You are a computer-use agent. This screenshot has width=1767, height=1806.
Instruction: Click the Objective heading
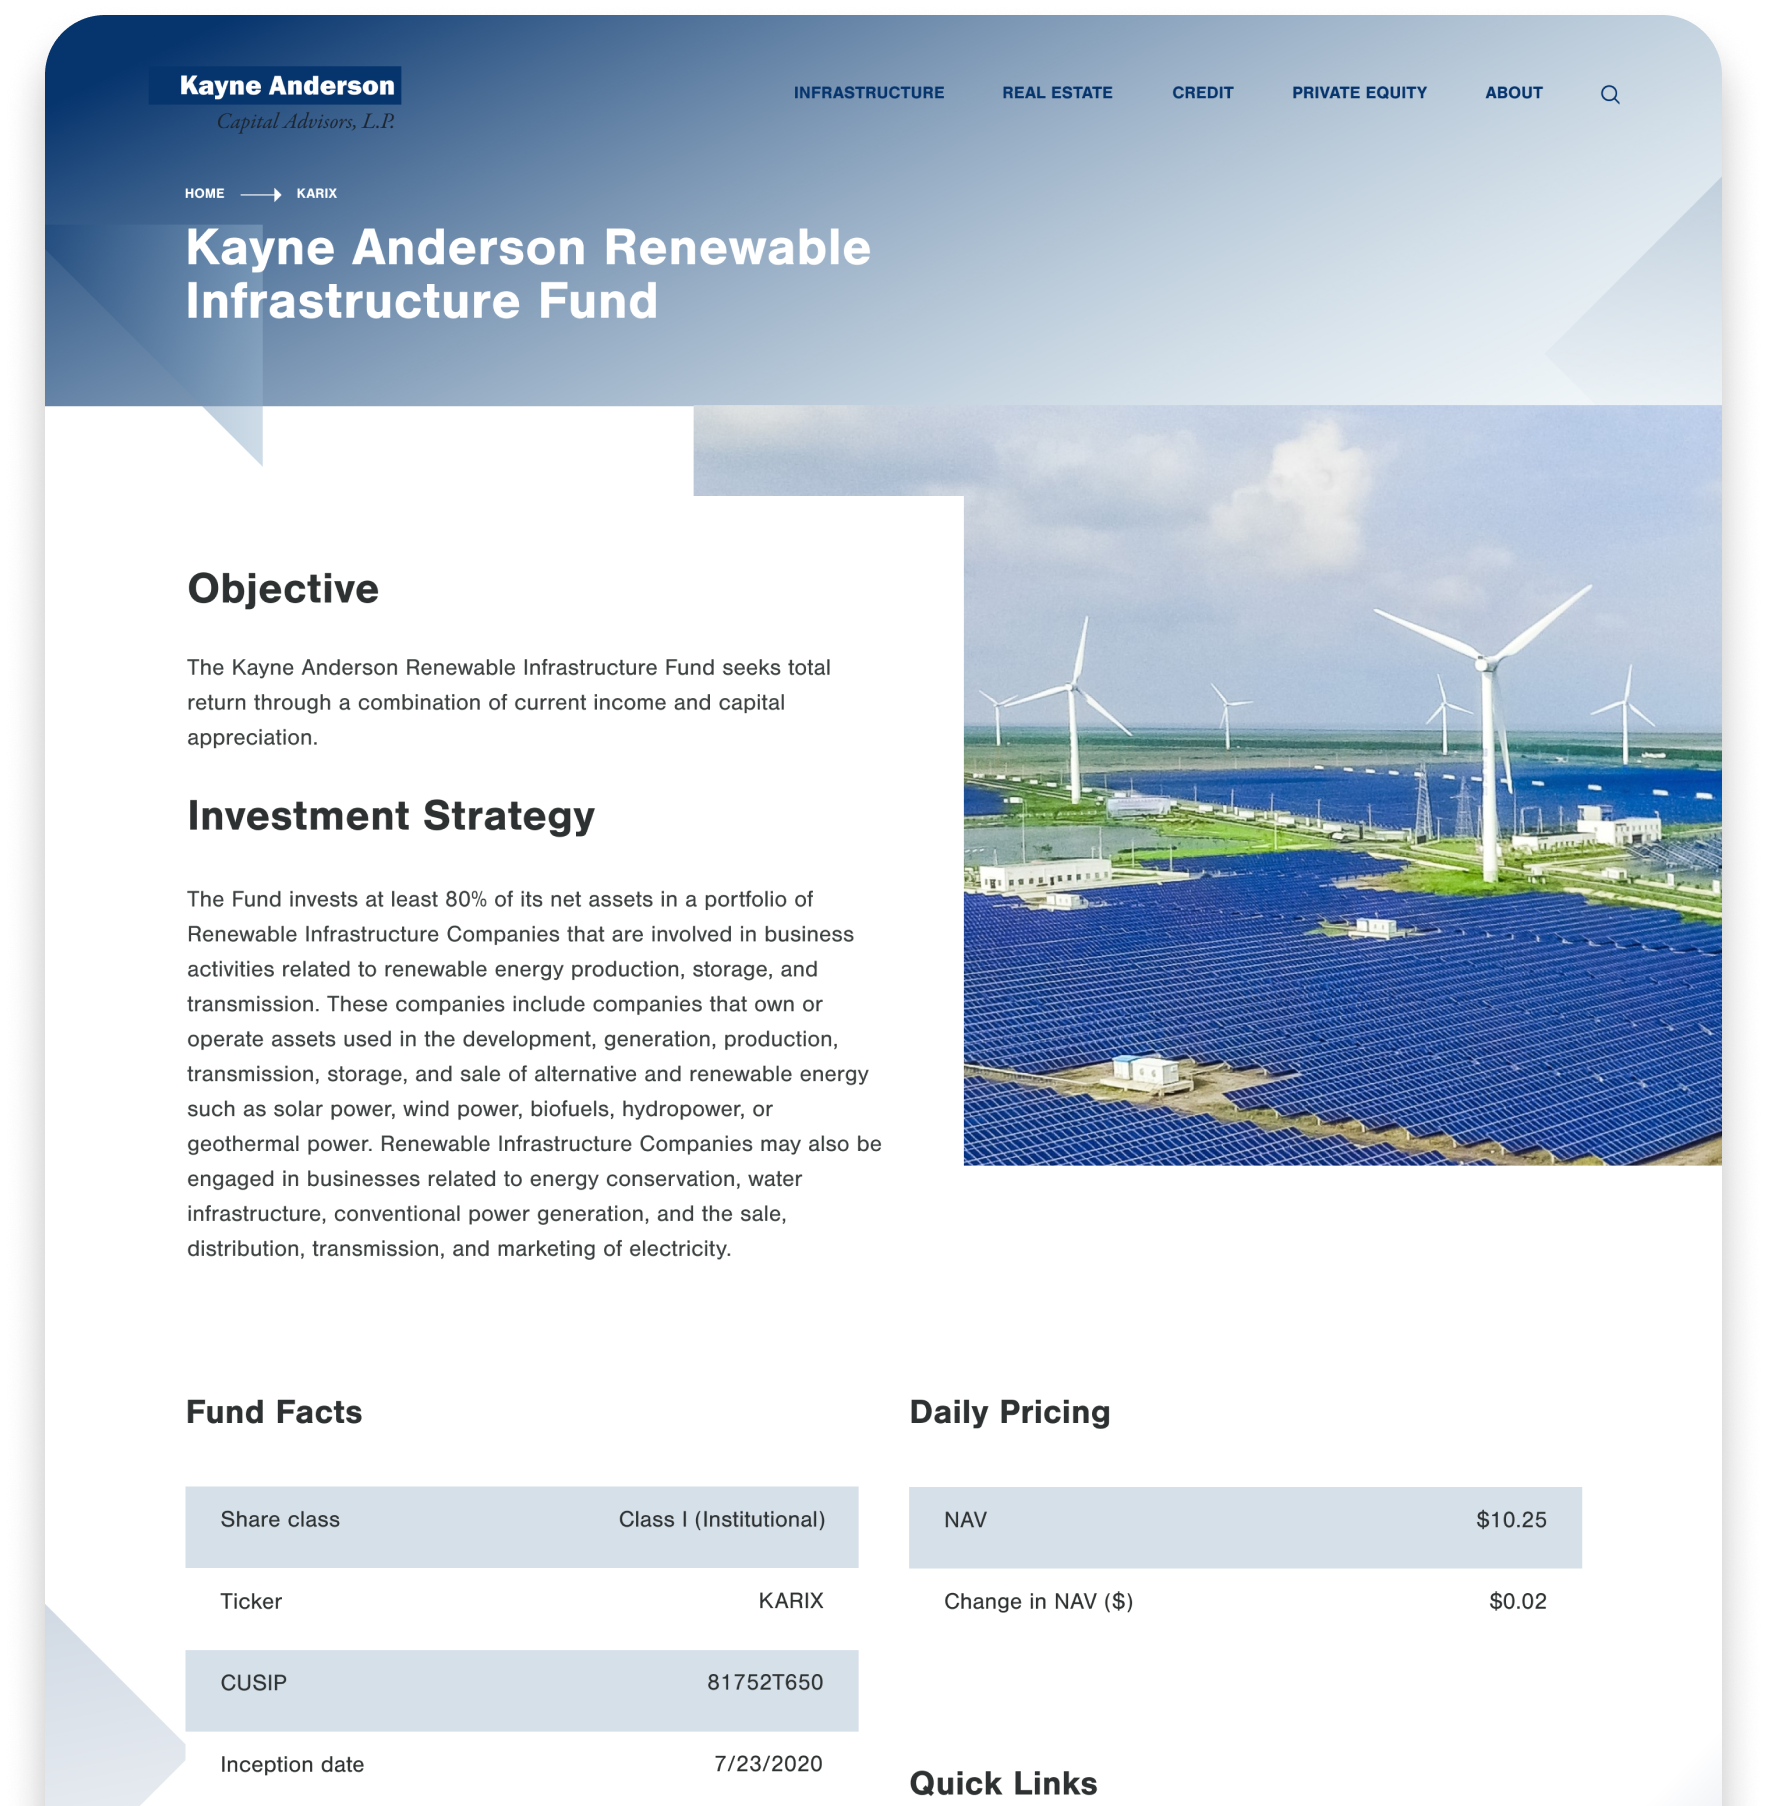[283, 589]
